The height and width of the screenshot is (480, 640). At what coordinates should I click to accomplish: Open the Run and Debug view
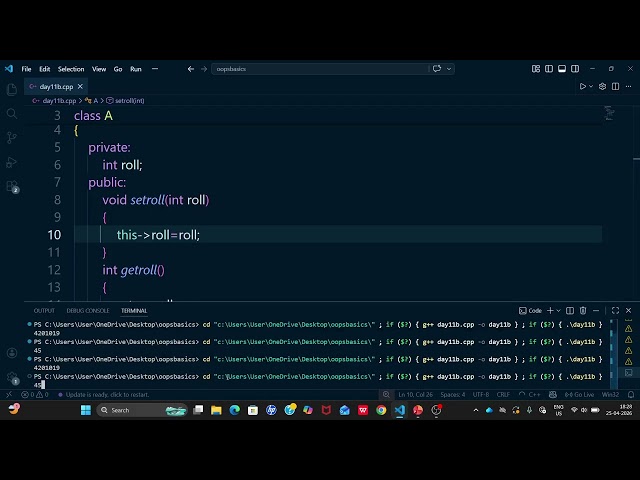pyautogui.click(x=12, y=162)
